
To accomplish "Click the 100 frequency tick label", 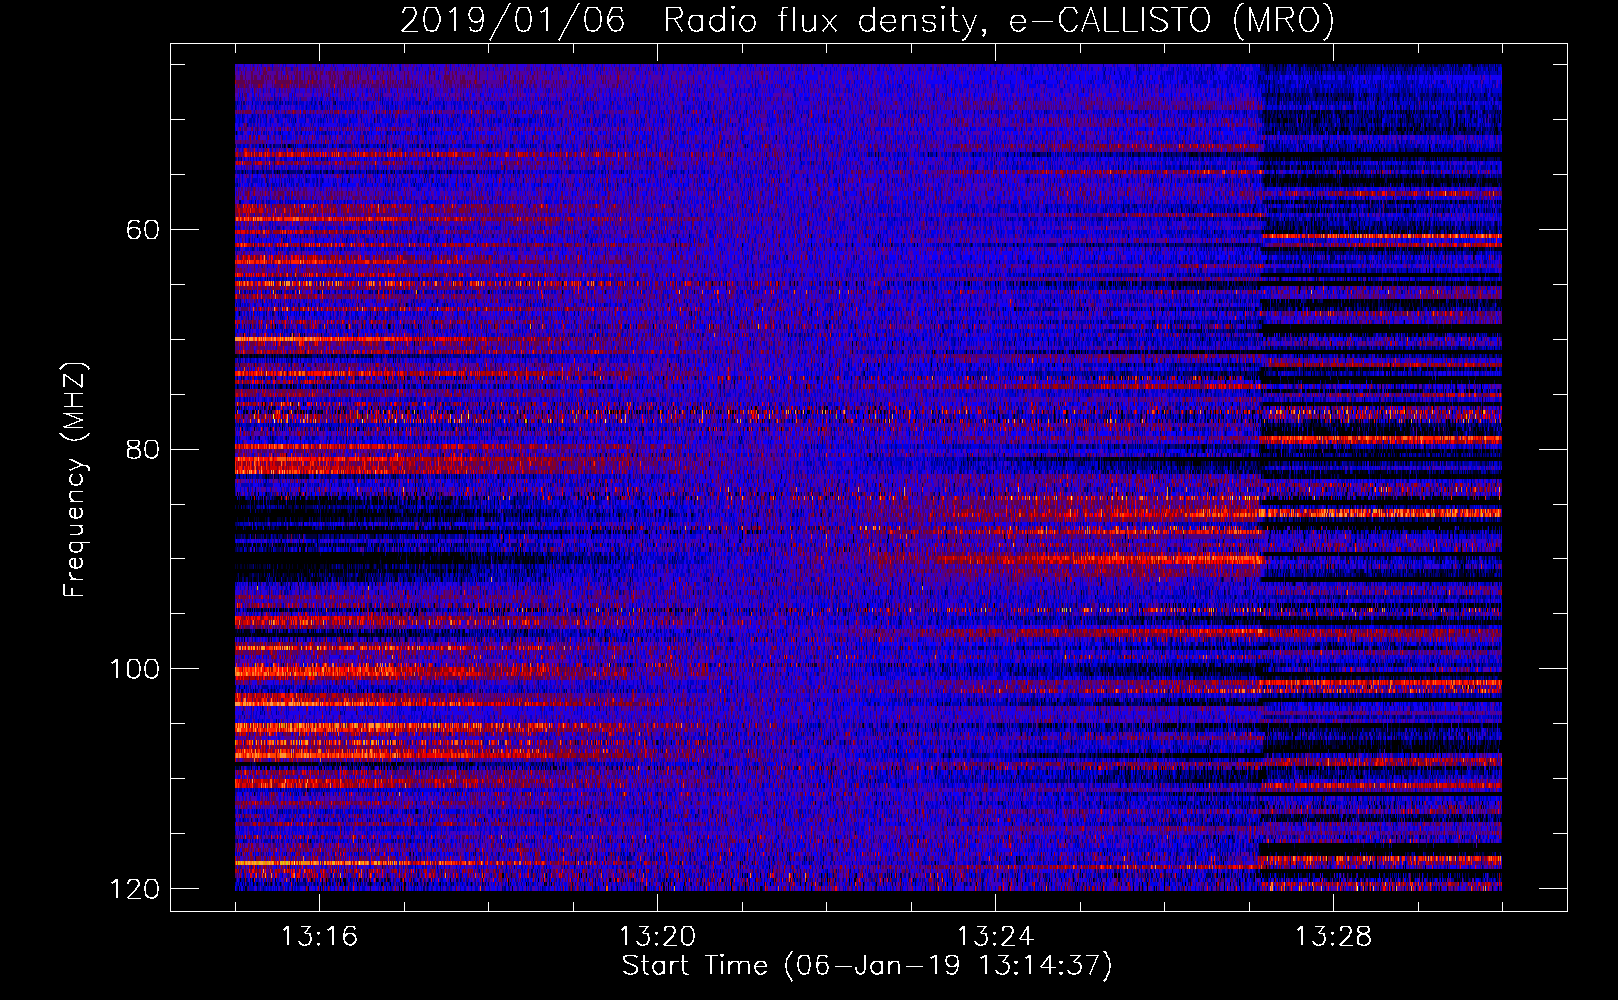I will 134,669.
